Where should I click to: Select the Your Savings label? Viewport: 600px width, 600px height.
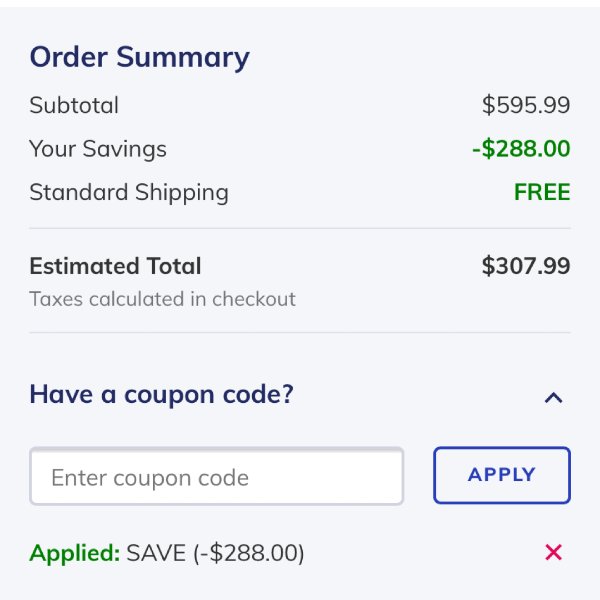tap(98, 149)
